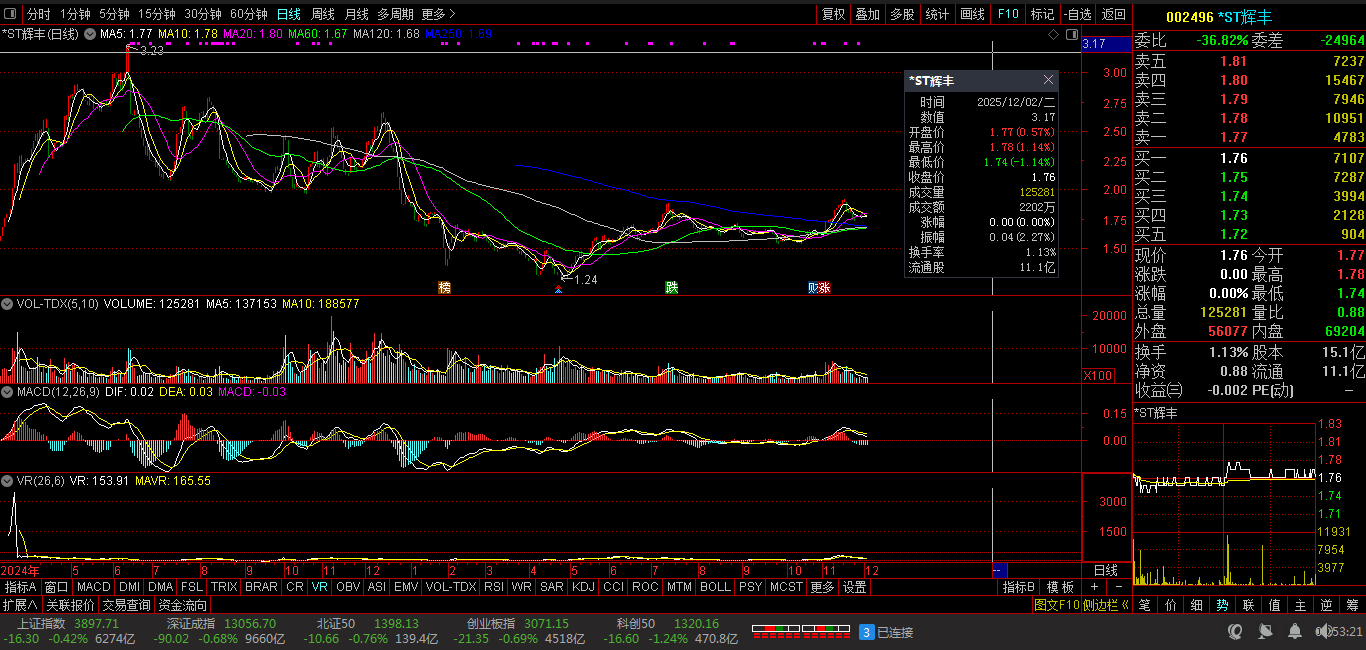The height and width of the screenshot is (650, 1366).
Task: Toggle the left sidebar panel icon
Action: (x=11, y=14)
